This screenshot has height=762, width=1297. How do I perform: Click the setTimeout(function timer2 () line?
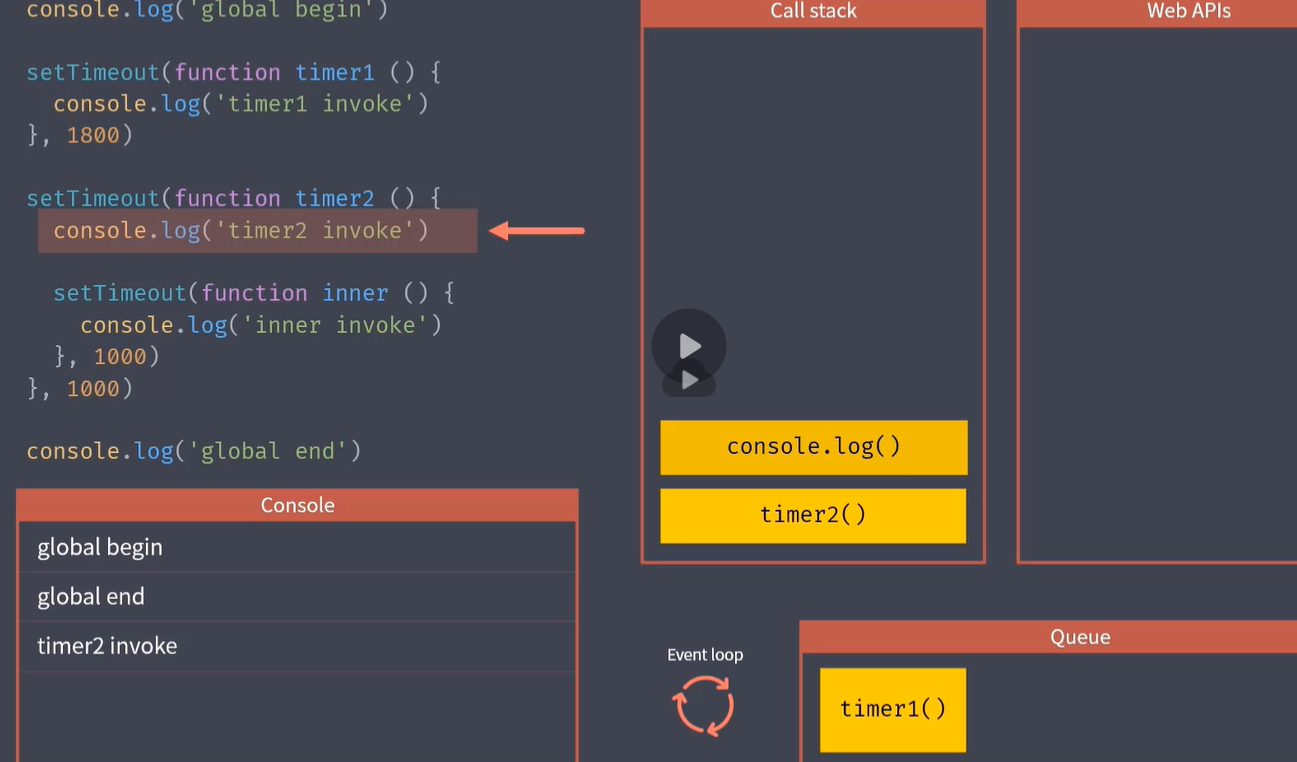click(234, 198)
